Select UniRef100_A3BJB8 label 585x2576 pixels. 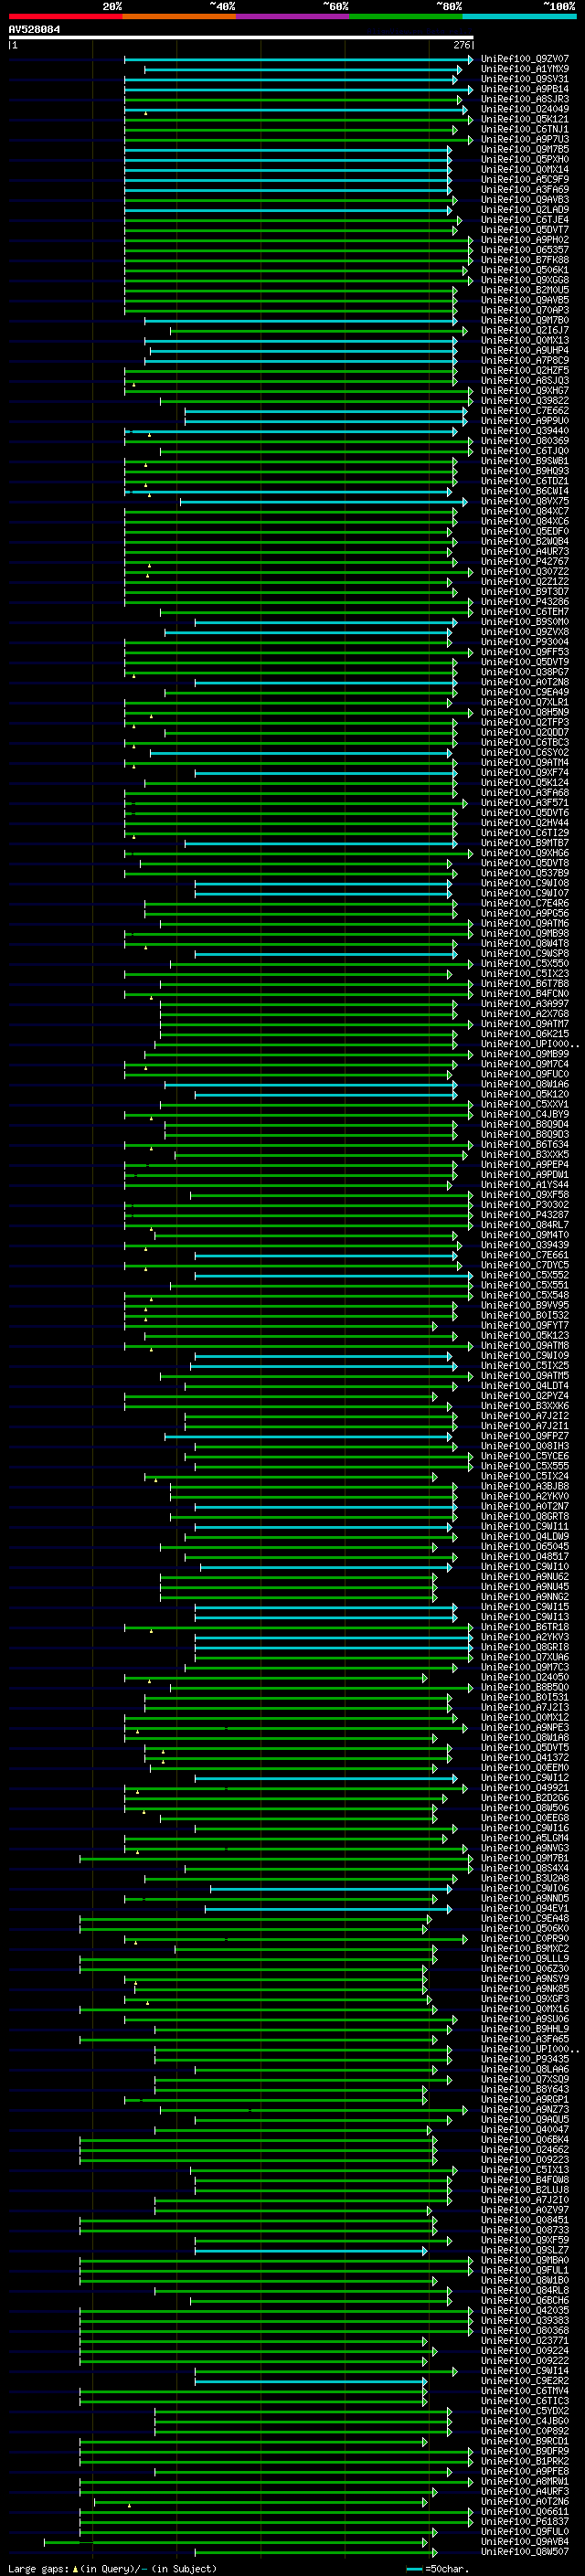tap(525, 1485)
